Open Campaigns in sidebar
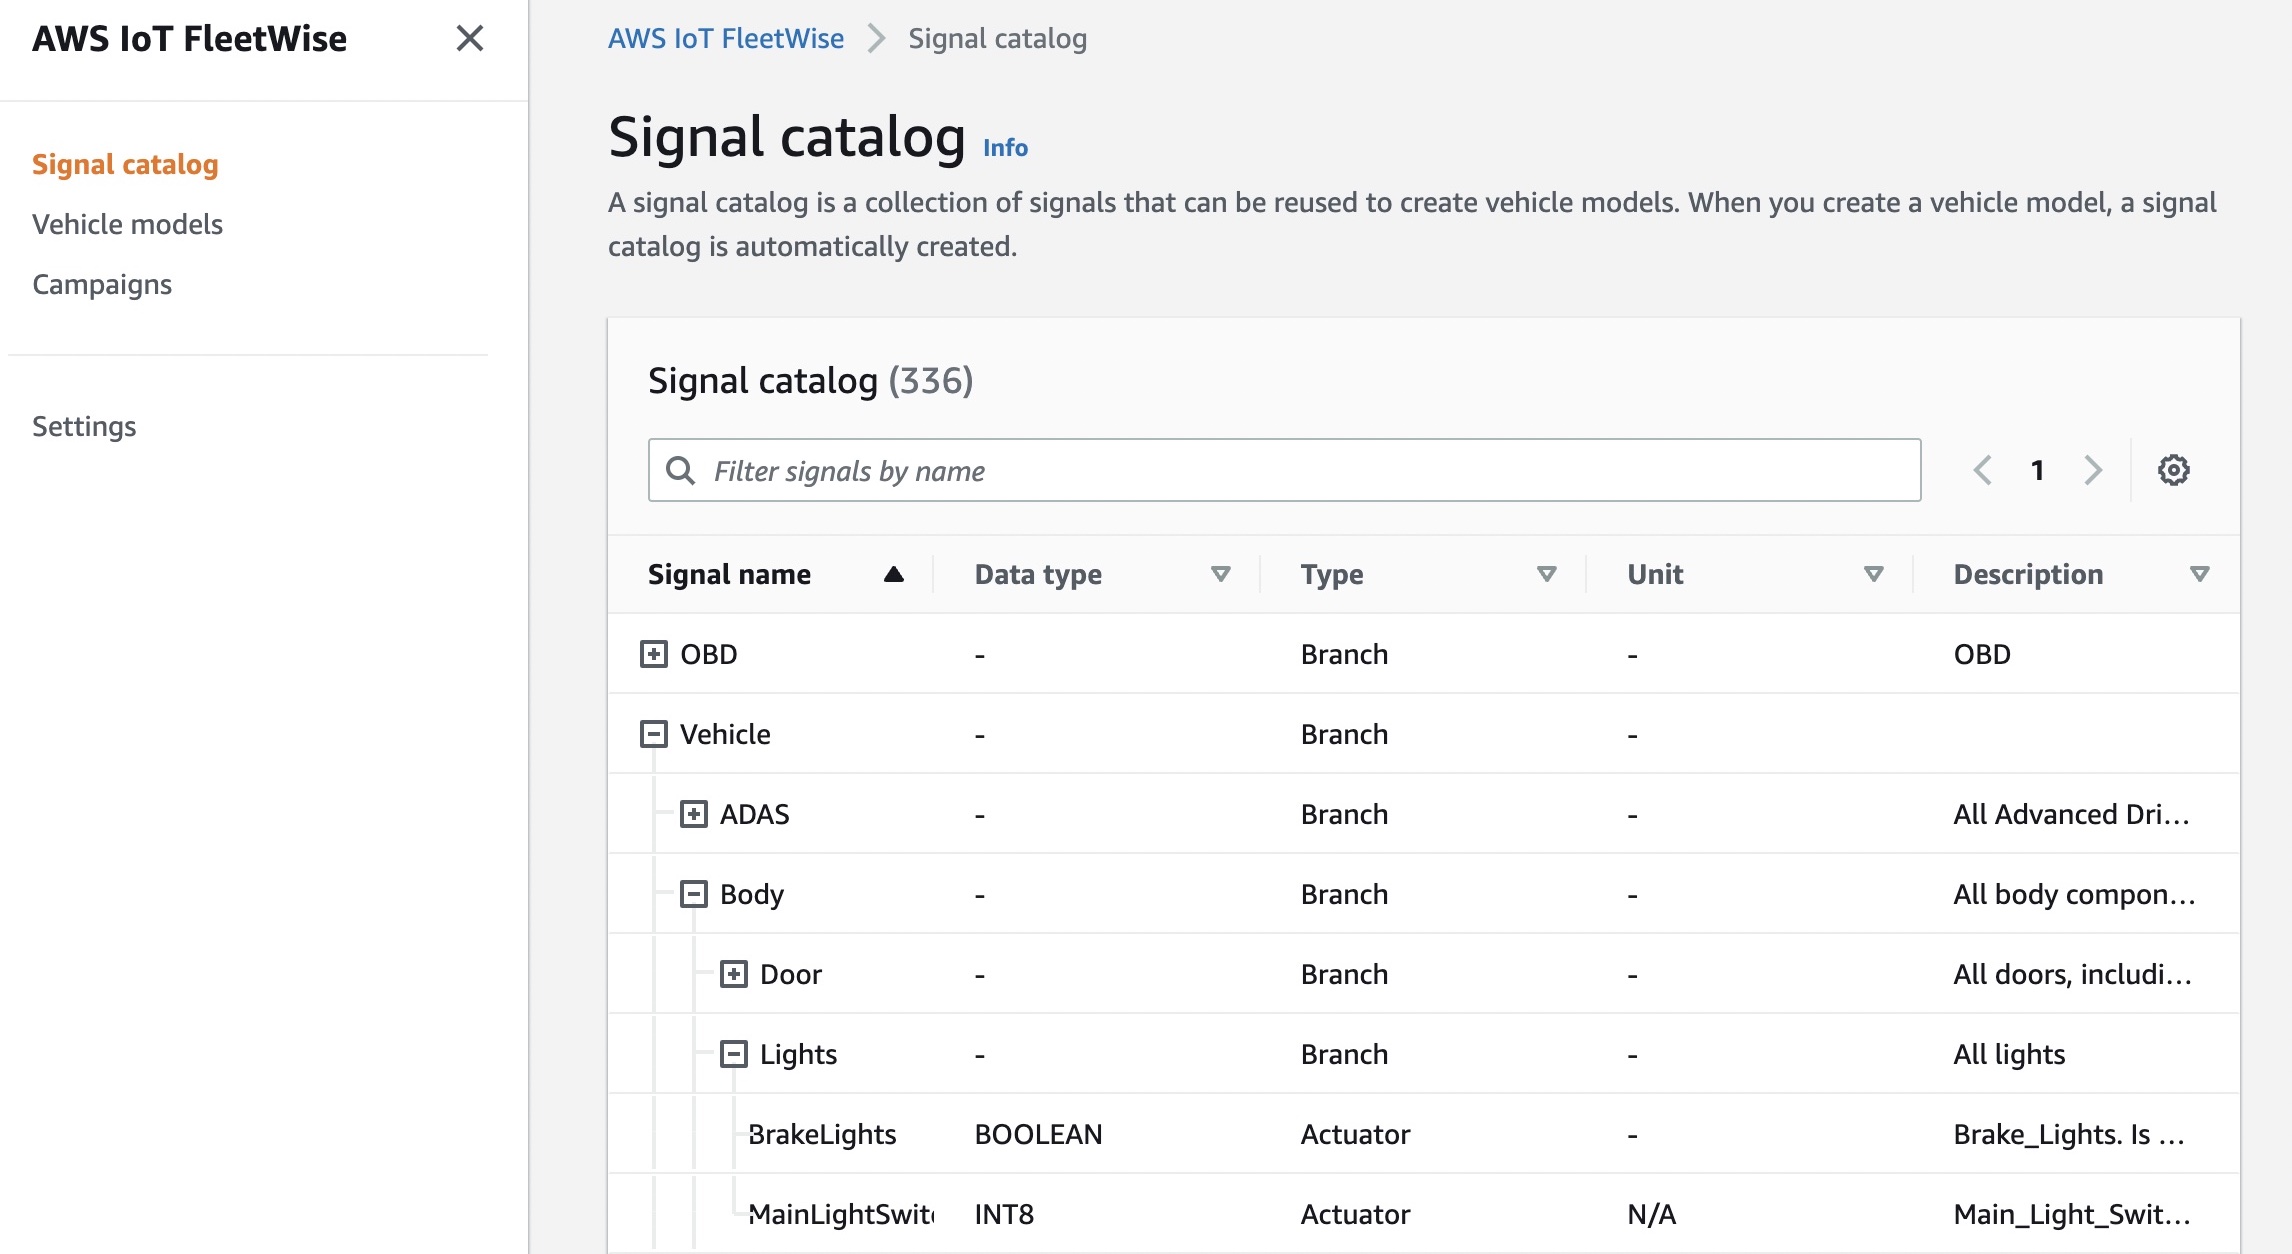The height and width of the screenshot is (1254, 2292). pyautogui.click(x=102, y=284)
